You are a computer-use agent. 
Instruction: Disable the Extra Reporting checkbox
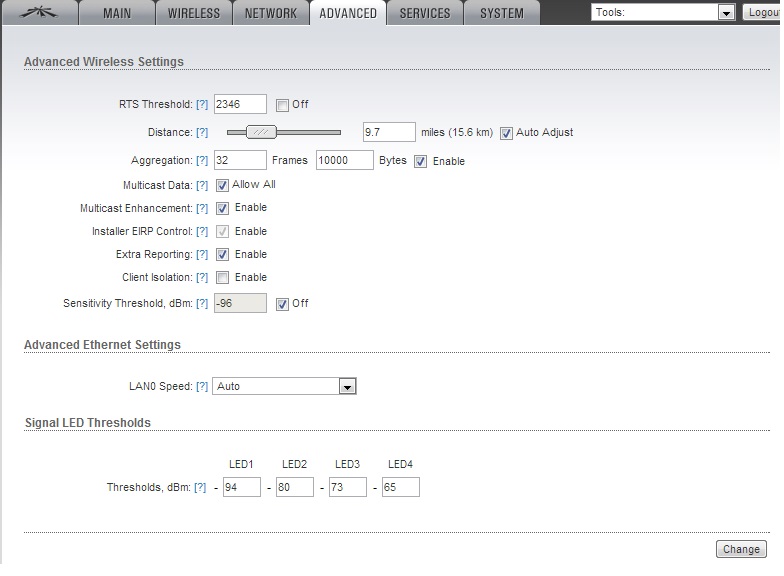[222, 254]
